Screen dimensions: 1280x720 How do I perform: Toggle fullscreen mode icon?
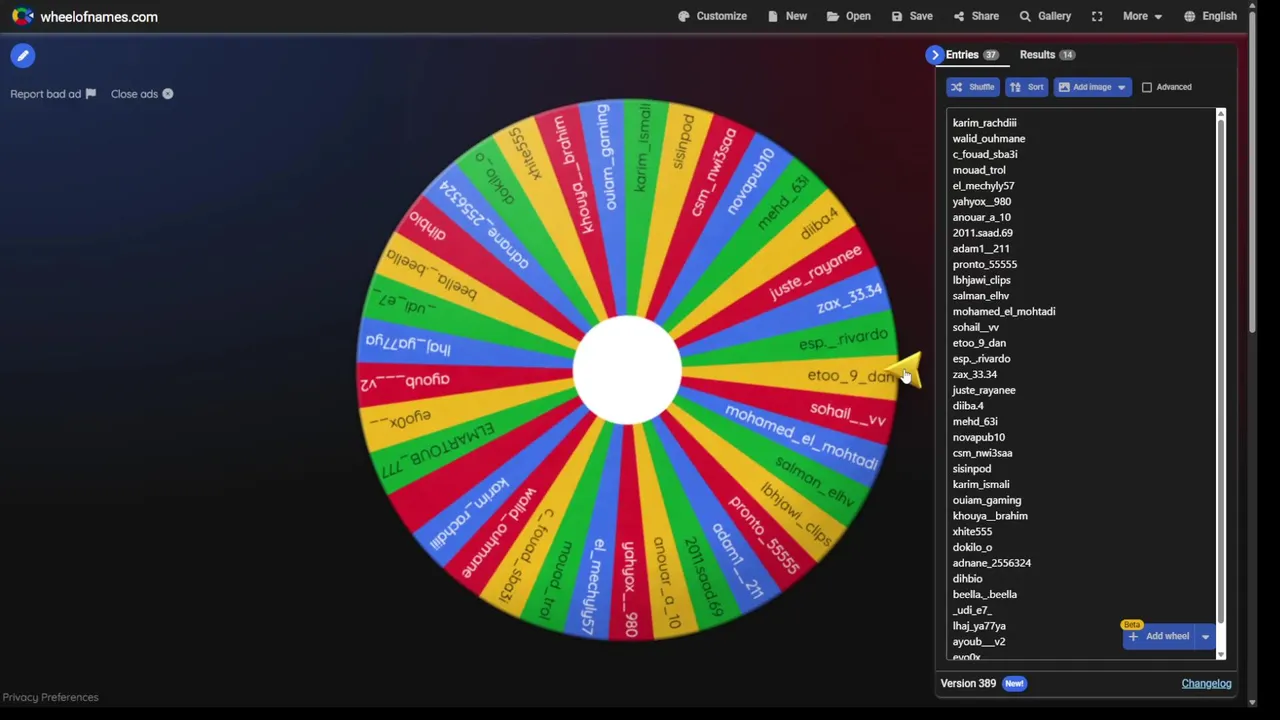click(1097, 16)
